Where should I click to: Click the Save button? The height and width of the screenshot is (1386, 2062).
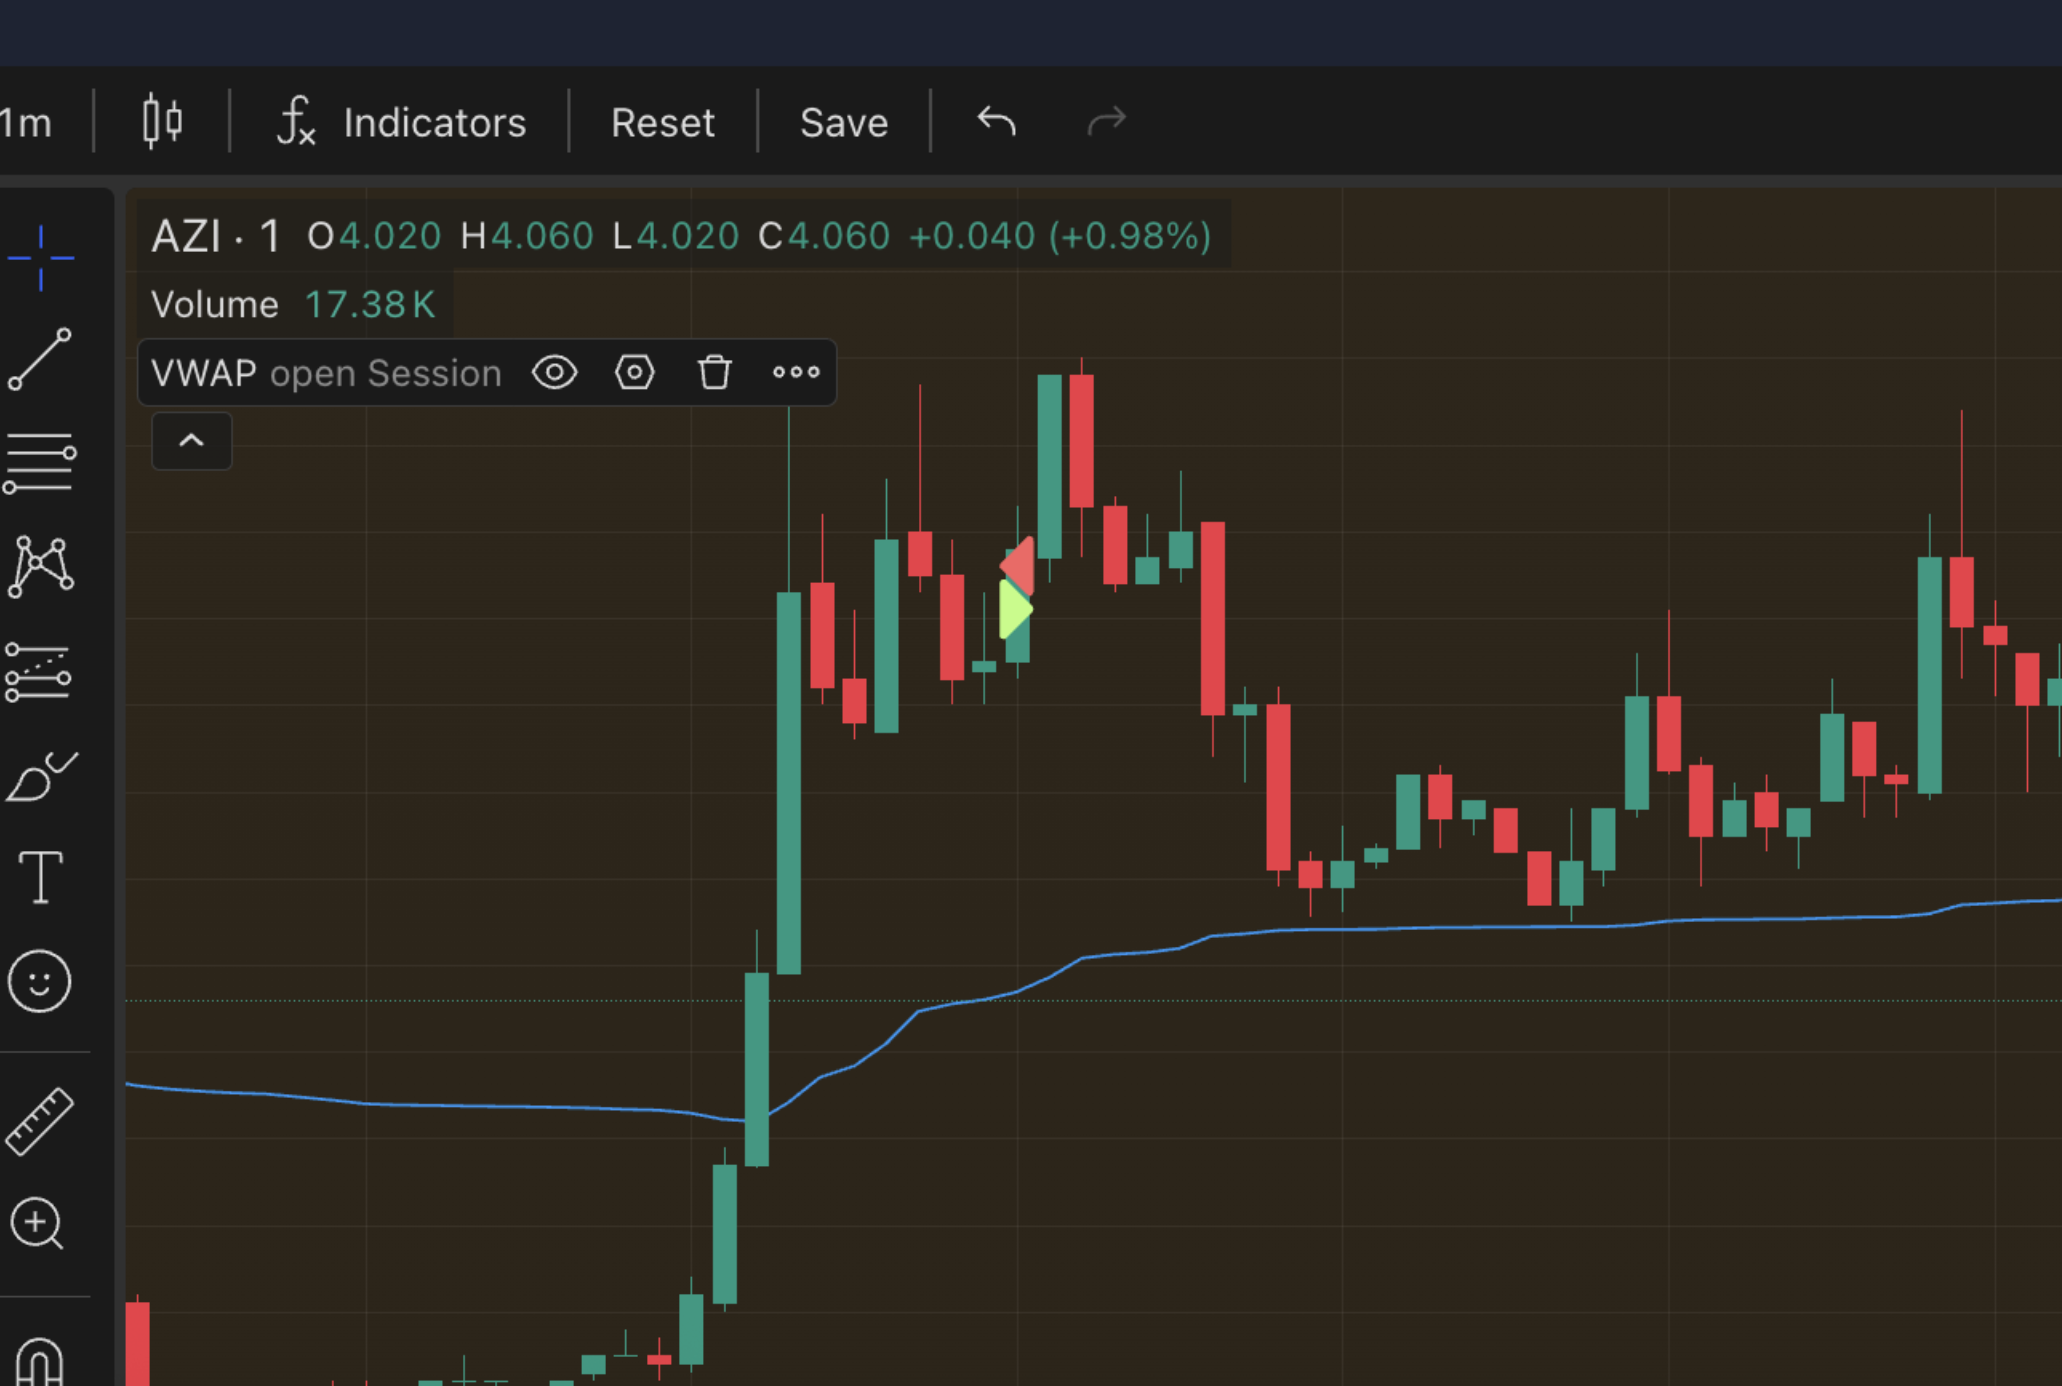pyautogui.click(x=843, y=123)
